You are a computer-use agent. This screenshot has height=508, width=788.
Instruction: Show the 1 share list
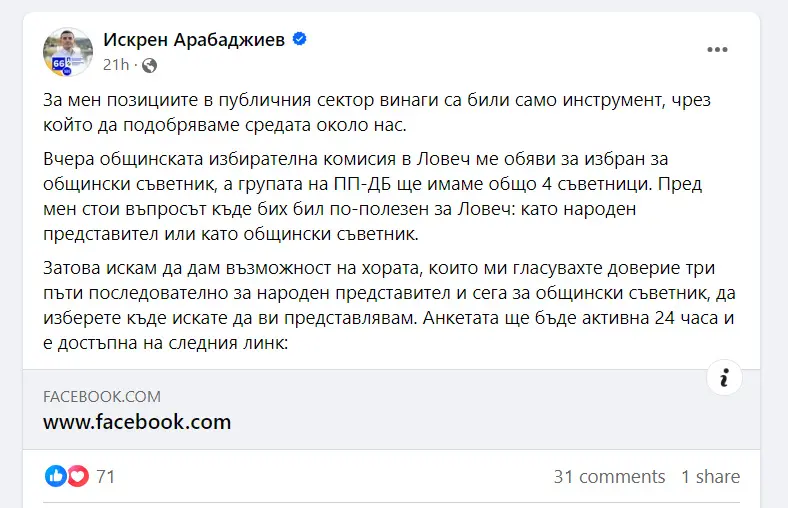click(x=710, y=477)
